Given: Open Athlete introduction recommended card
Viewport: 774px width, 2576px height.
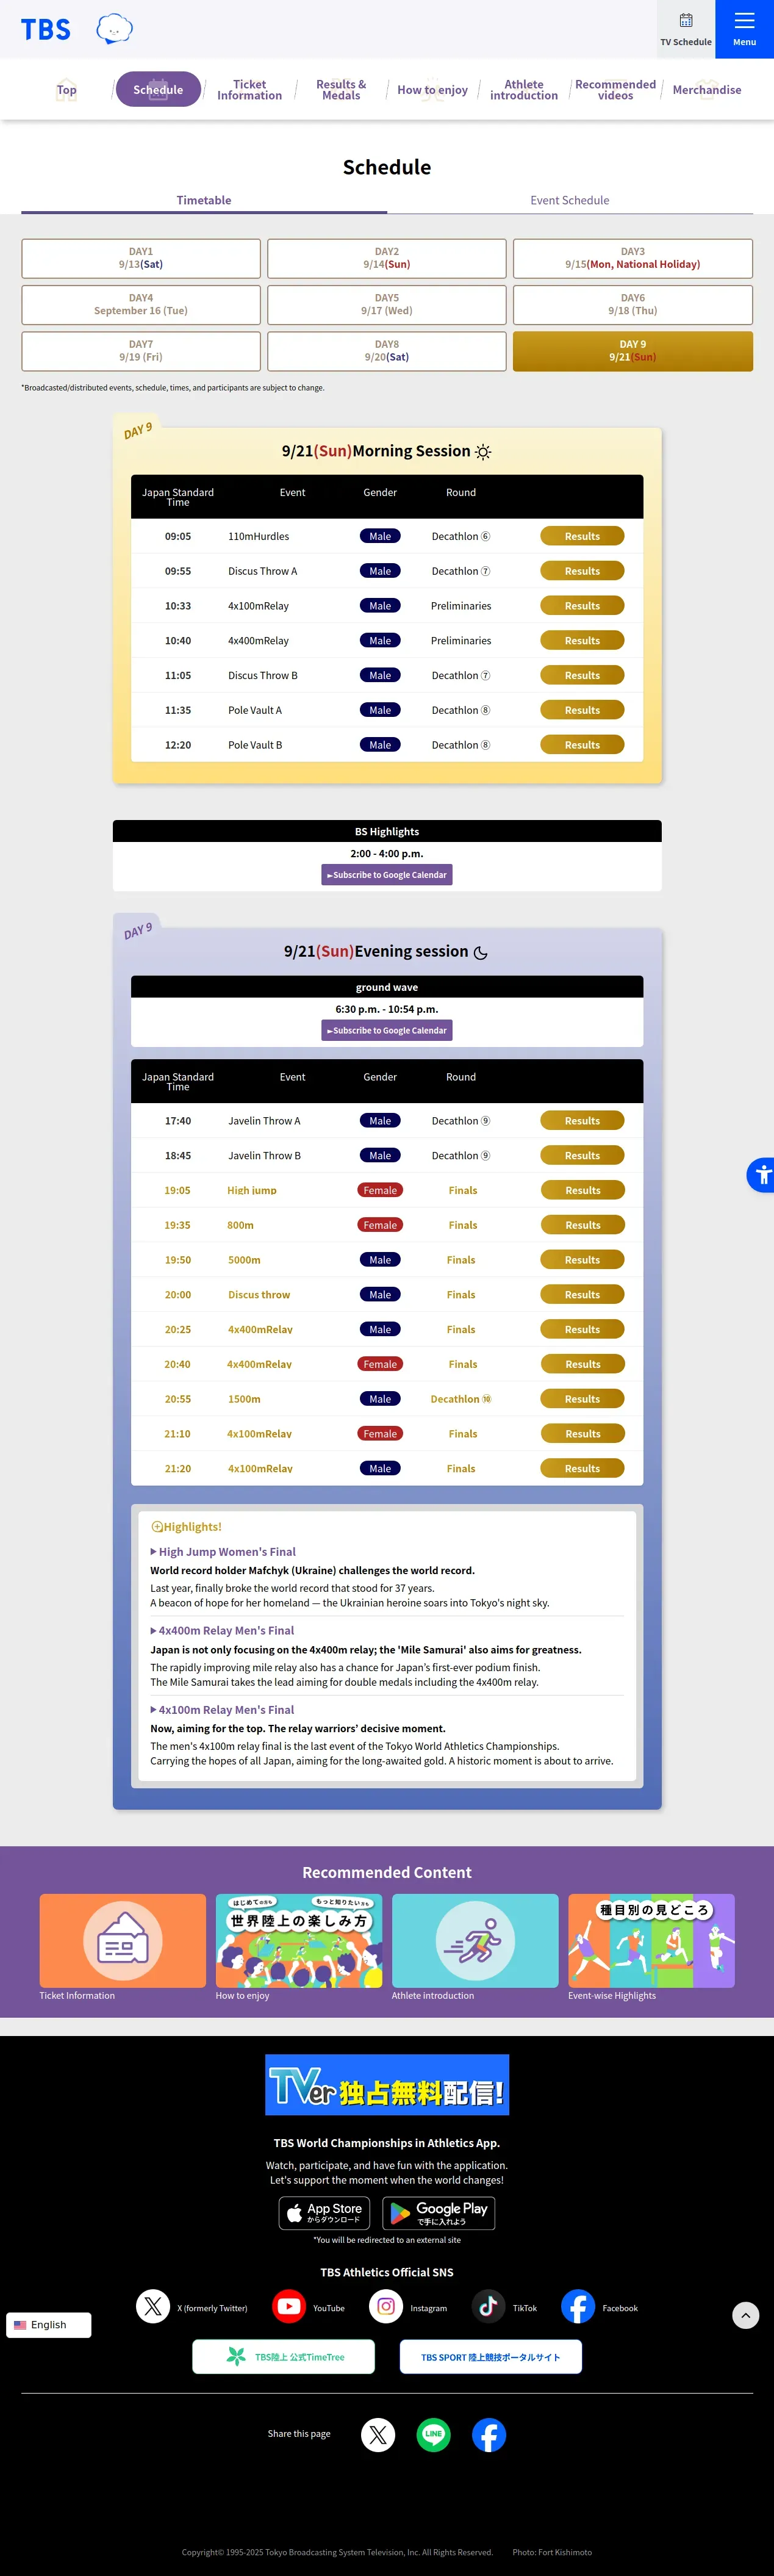Looking at the screenshot, I should tap(475, 1947).
